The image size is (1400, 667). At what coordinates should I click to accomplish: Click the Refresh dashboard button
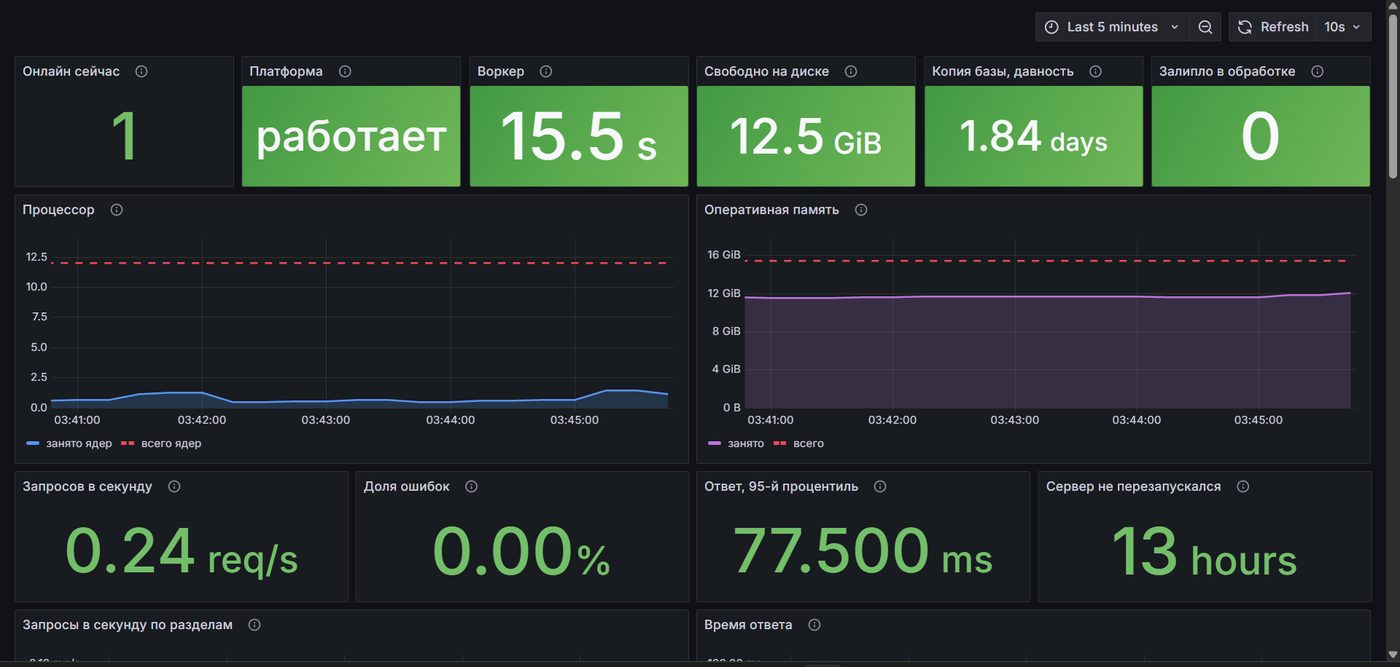[x=1273, y=27]
